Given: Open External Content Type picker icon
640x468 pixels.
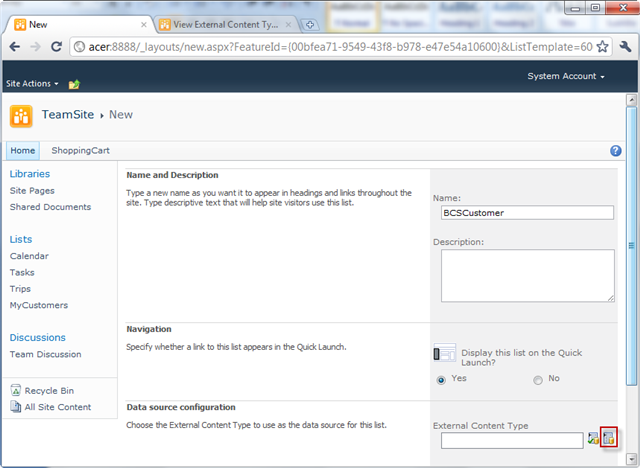Looking at the screenshot, I should click(x=609, y=438).
